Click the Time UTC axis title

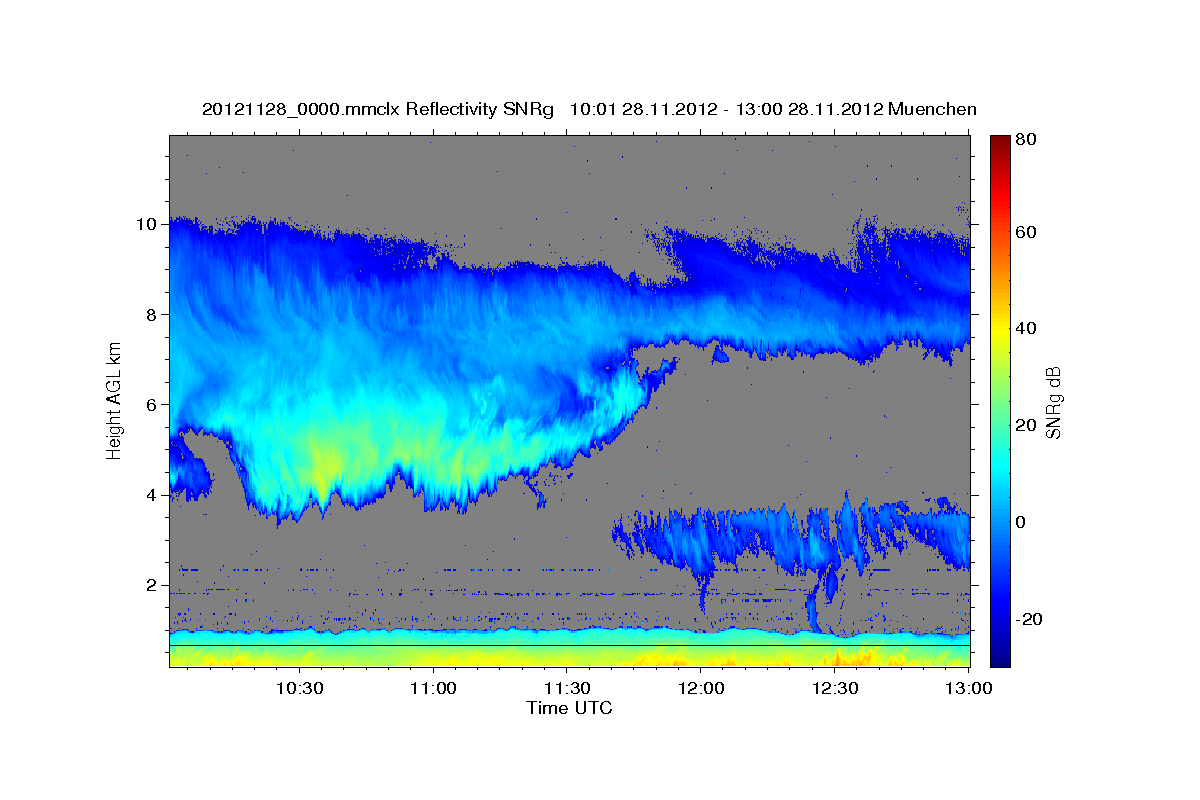pyautogui.click(x=569, y=708)
